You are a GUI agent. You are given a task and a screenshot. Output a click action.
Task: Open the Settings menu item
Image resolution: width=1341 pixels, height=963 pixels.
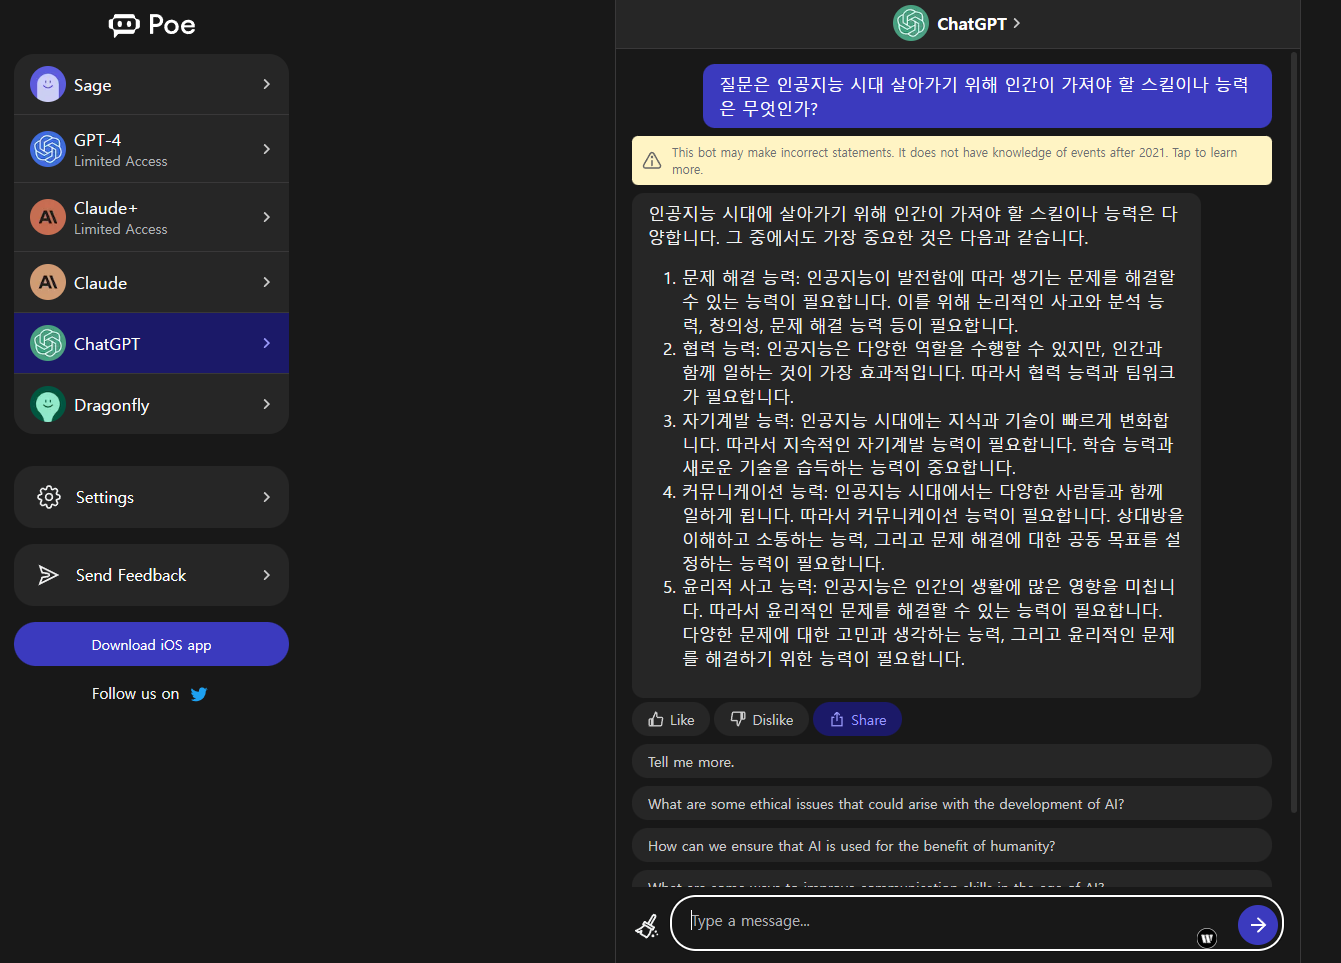click(151, 497)
